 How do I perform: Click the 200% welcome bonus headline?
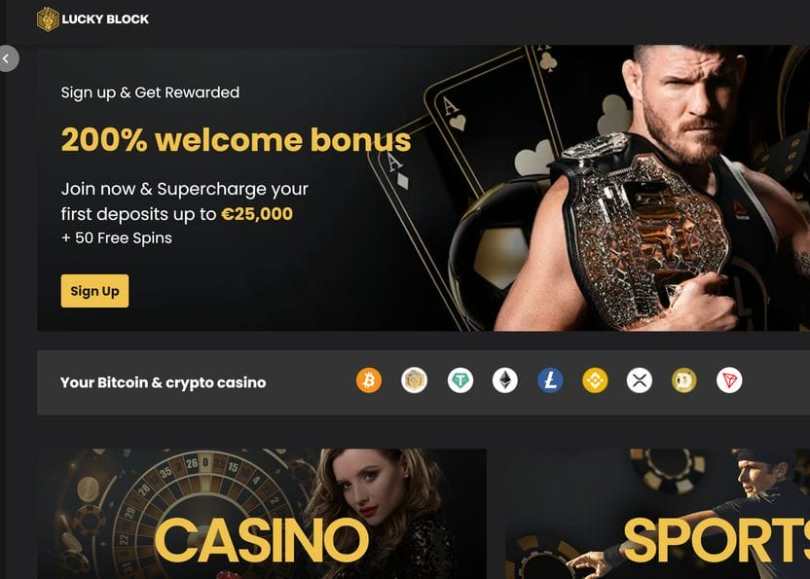[236, 140]
